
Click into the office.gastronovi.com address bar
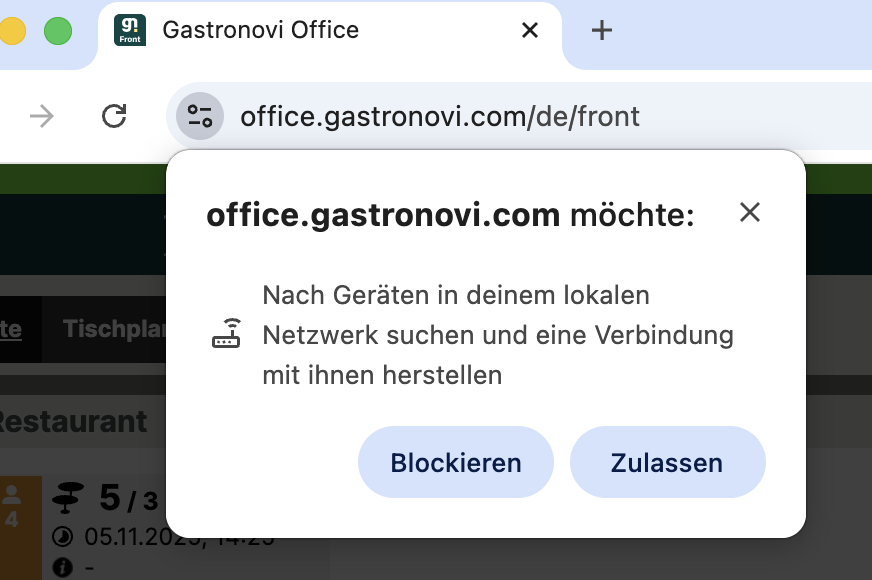(x=500, y=117)
